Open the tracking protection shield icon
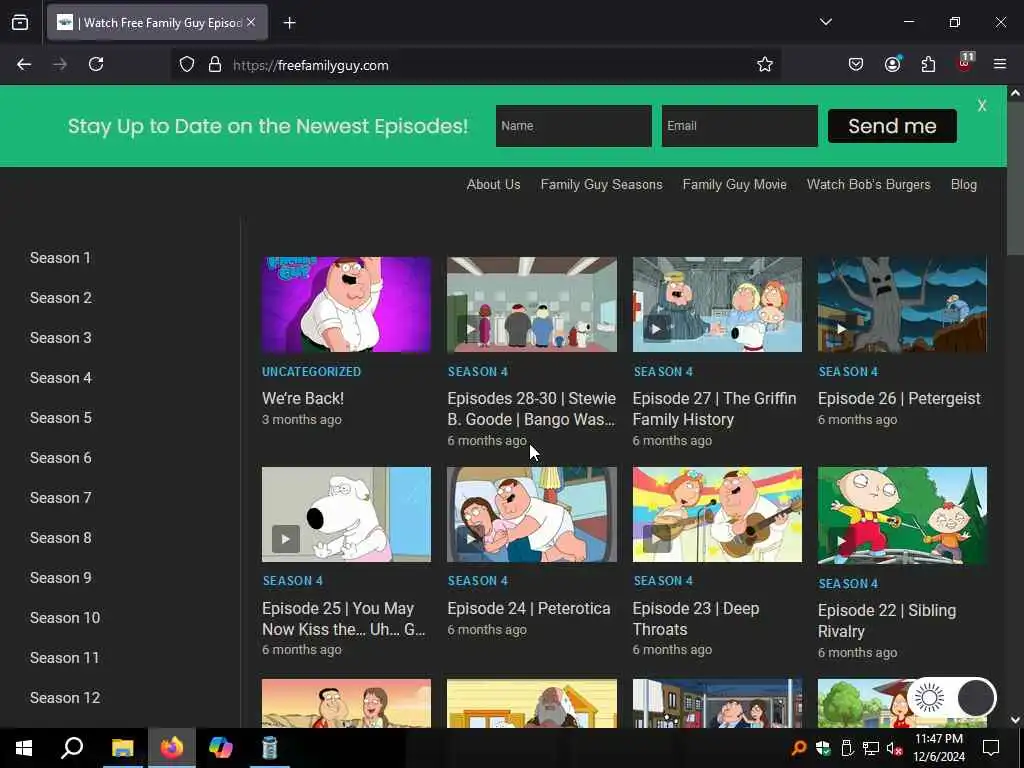This screenshot has height=768, width=1024. click(x=187, y=65)
